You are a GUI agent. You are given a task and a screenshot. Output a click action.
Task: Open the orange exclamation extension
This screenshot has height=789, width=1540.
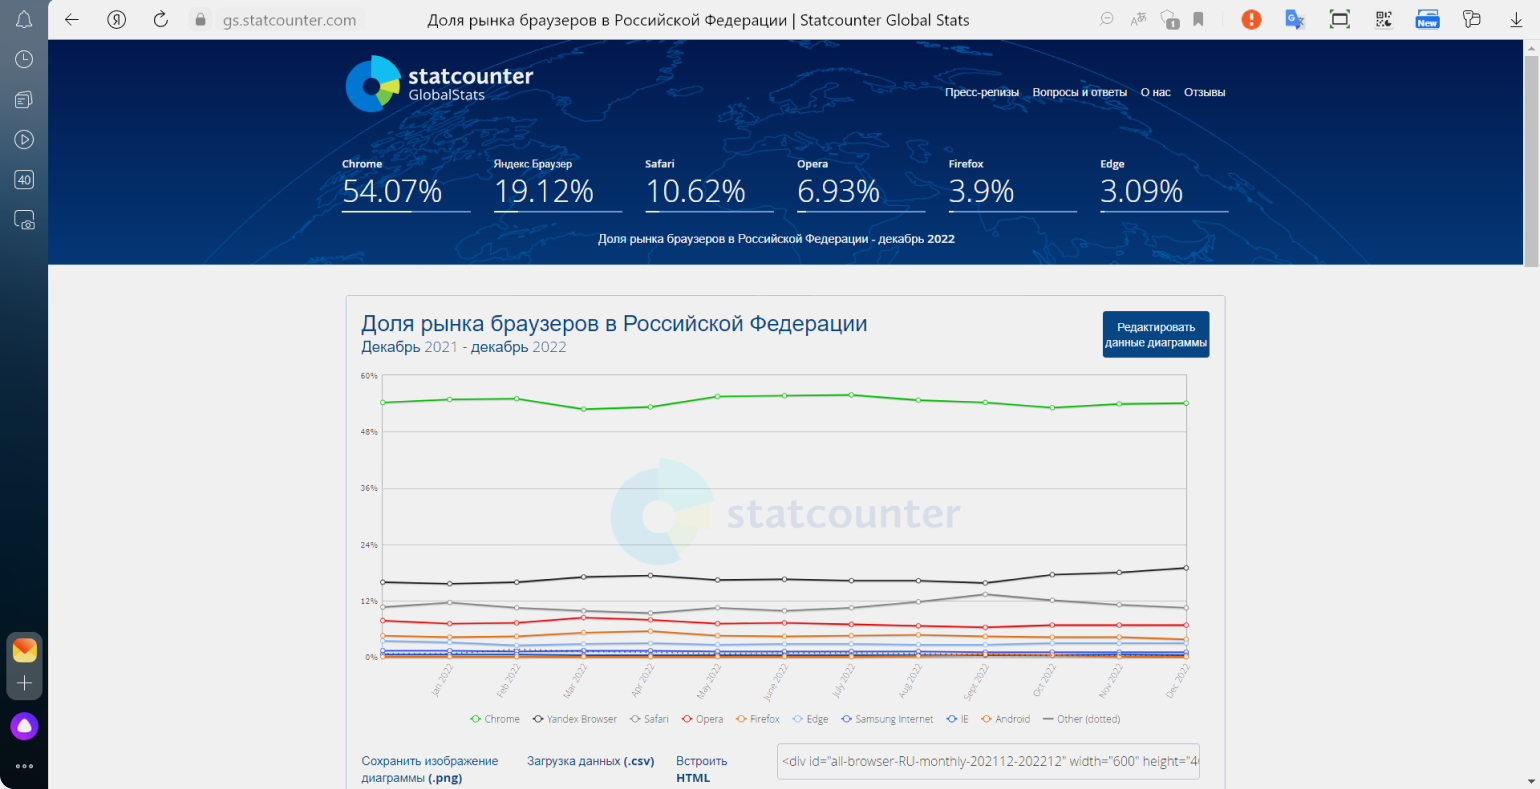1251,19
